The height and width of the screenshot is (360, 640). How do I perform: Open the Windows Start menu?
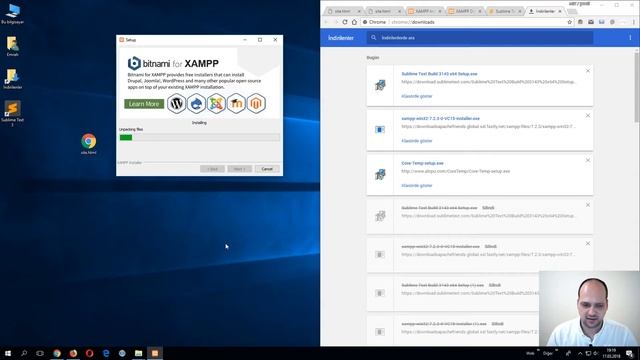click(x=8, y=353)
